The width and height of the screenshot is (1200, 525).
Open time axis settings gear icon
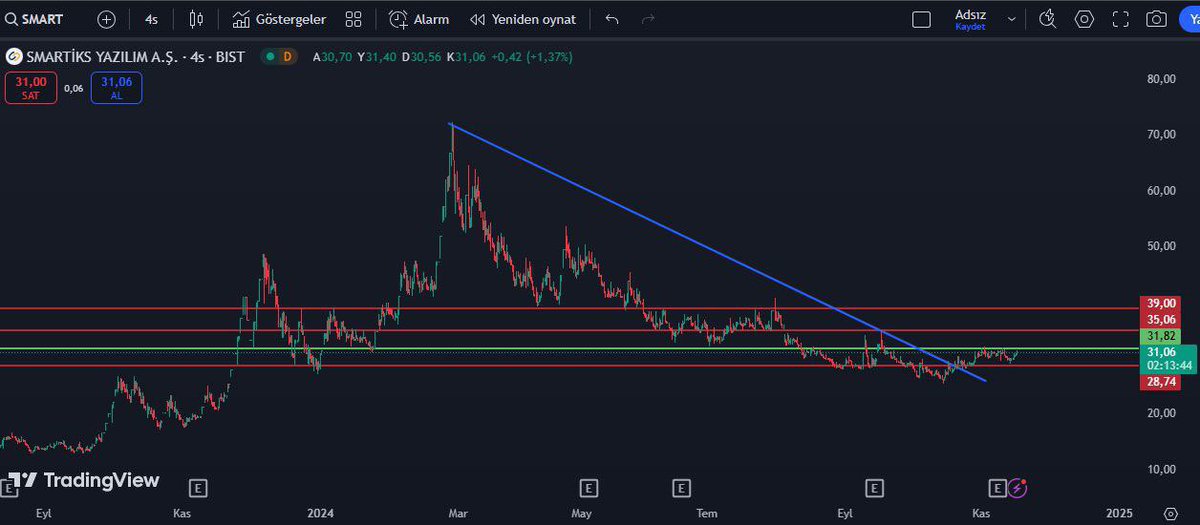(1171, 513)
